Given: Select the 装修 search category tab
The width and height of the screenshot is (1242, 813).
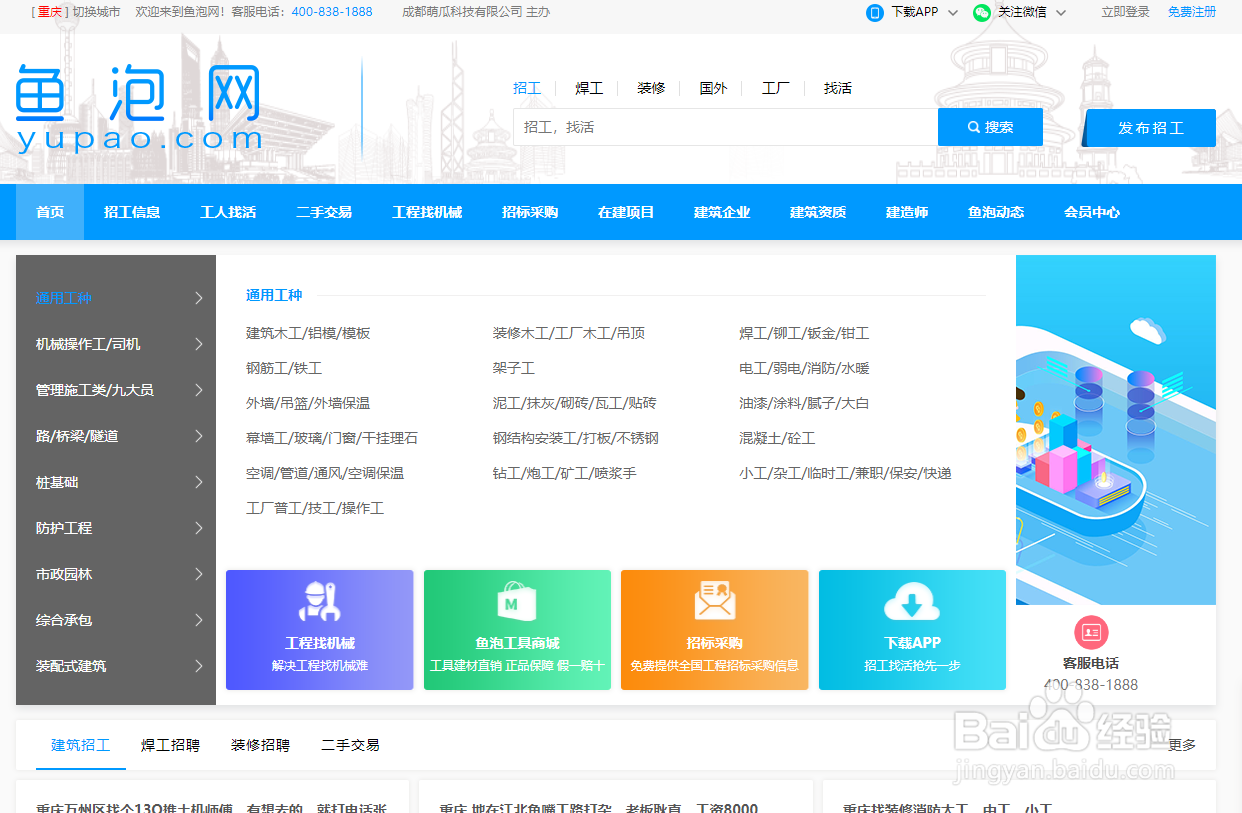Looking at the screenshot, I should (x=651, y=88).
